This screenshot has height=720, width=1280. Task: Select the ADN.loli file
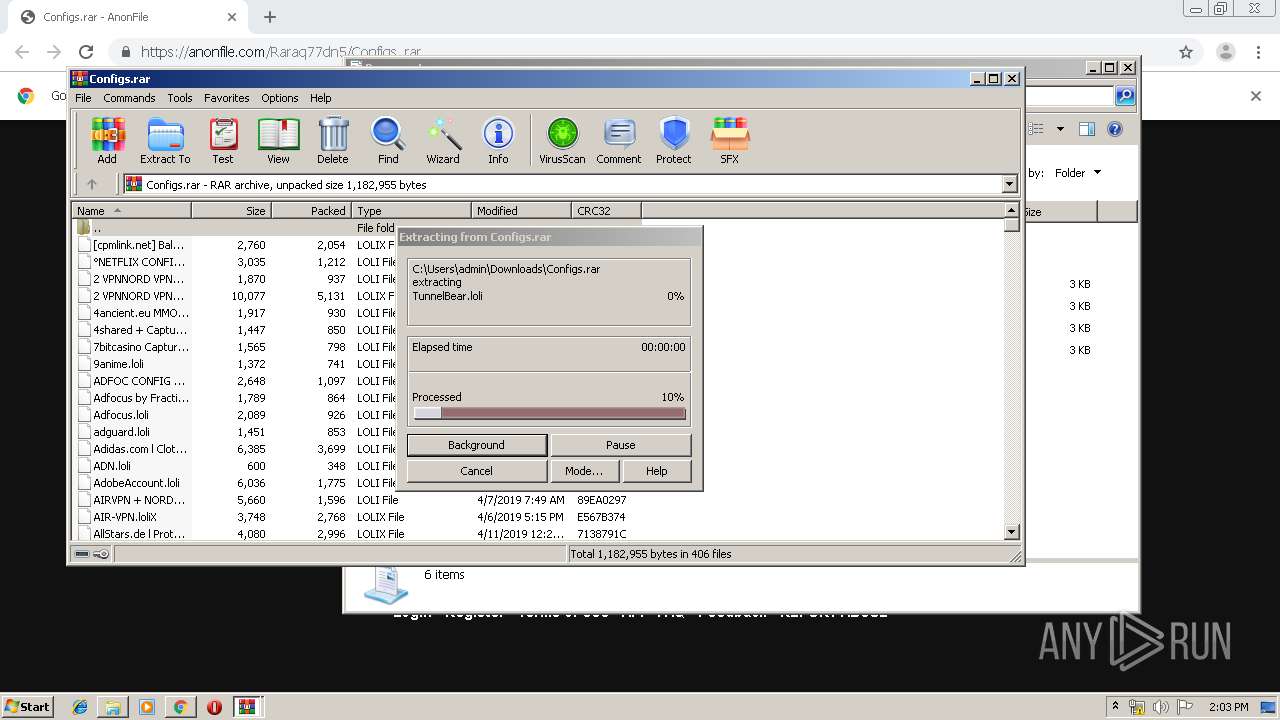point(112,466)
